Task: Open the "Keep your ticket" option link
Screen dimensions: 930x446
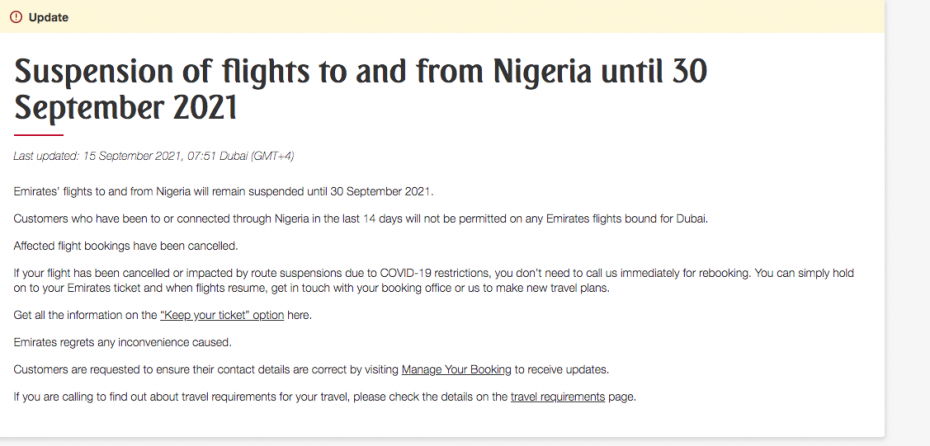Action: (222, 315)
